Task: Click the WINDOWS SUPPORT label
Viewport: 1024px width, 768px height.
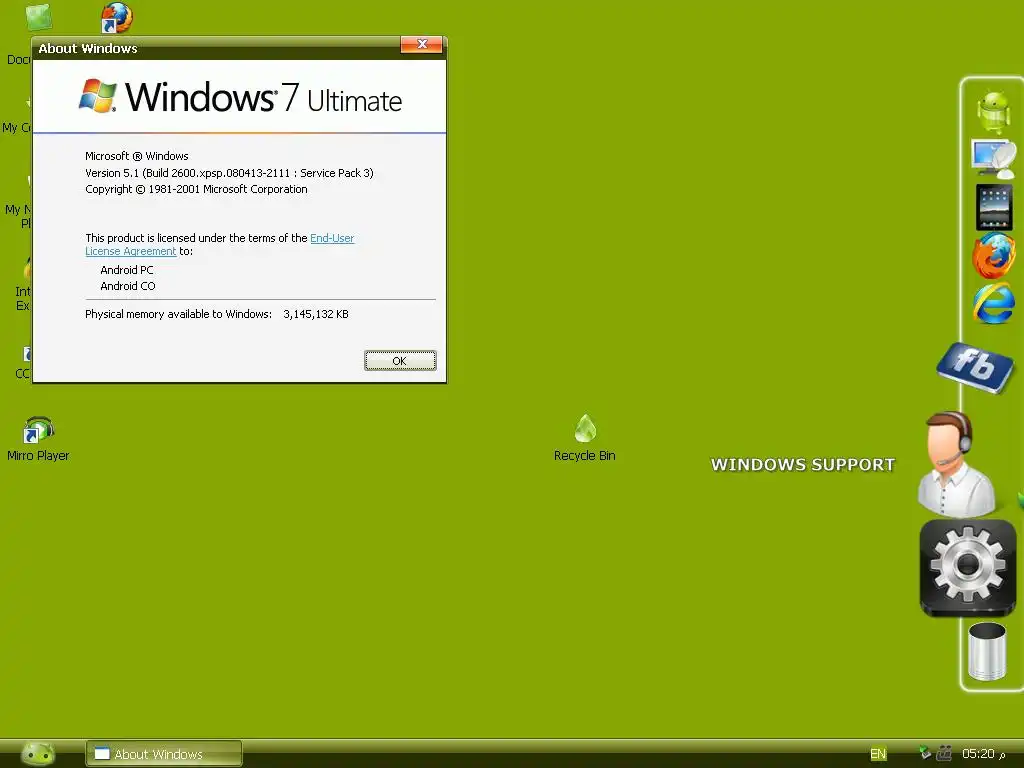Action: point(803,464)
